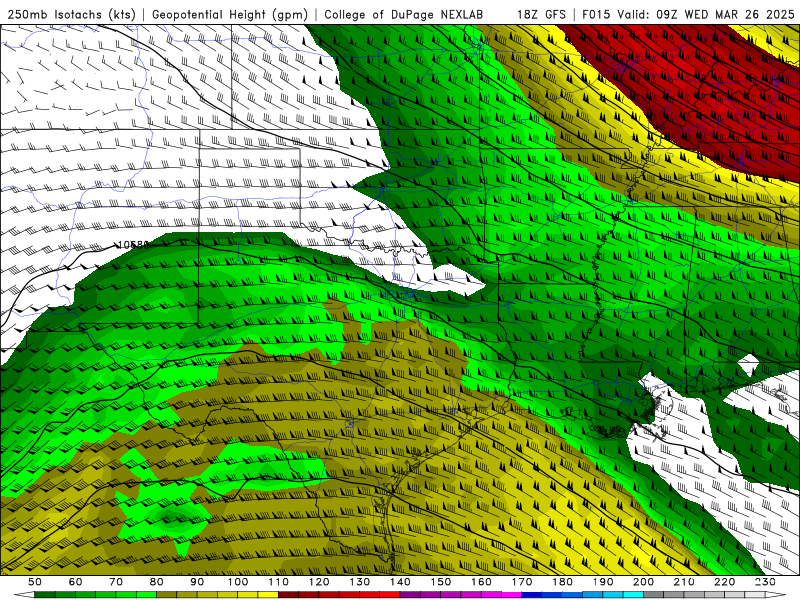Click the 110 value on the color scale
The image size is (800, 600).
pos(278,582)
